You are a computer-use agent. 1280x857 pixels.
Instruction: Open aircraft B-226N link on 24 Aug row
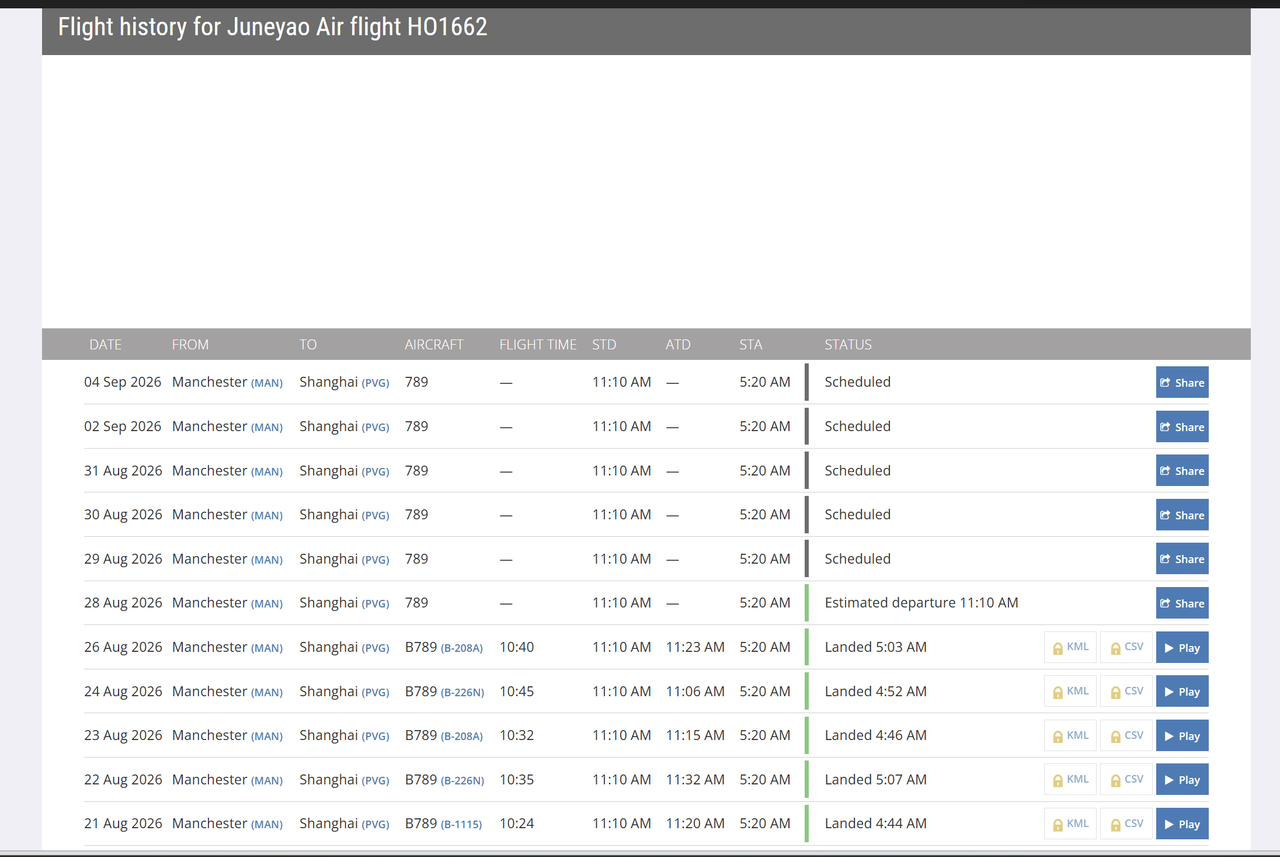(x=462, y=692)
